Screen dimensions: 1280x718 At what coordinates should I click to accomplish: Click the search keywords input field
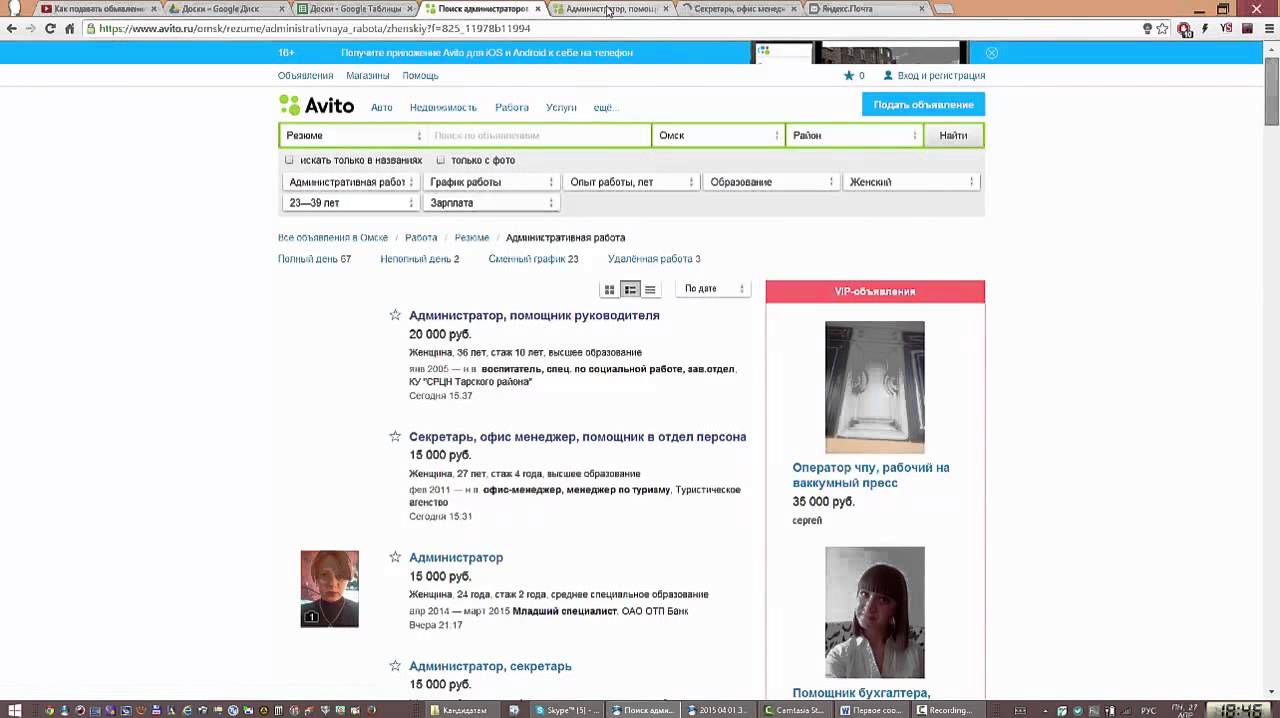[540, 135]
